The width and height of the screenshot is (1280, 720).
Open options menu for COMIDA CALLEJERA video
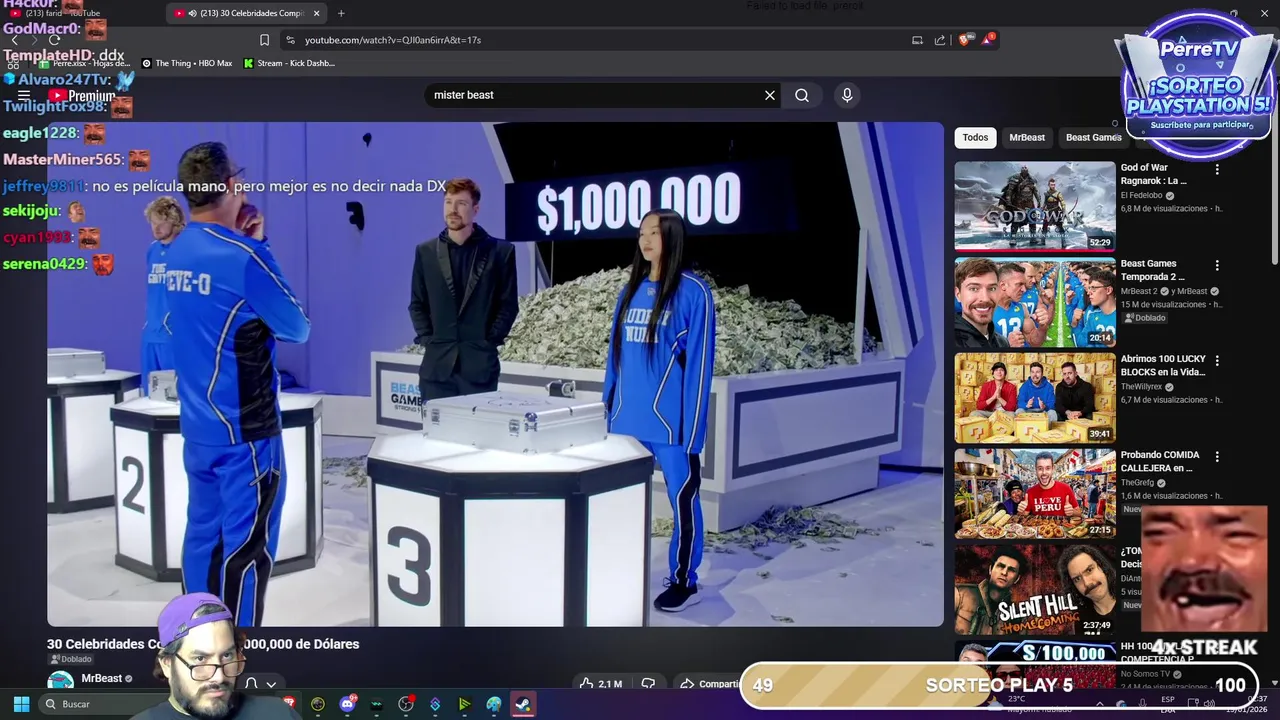click(1217, 457)
